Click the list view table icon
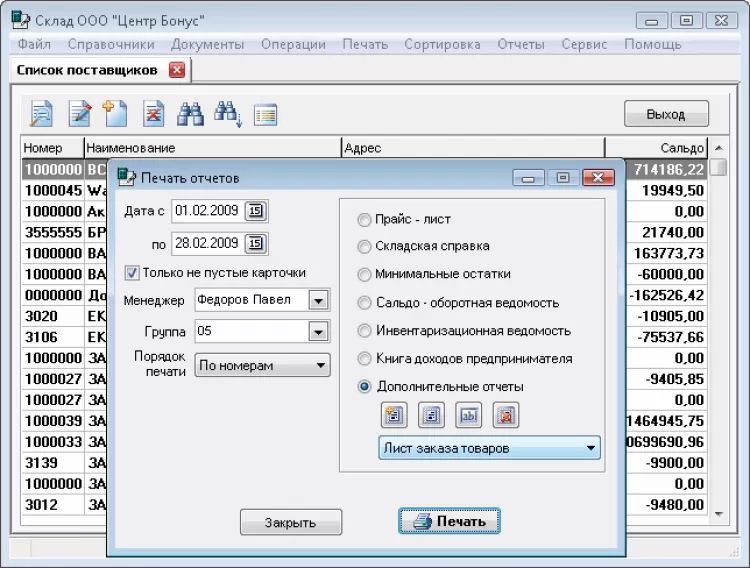This screenshot has height=568, width=750. [265, 114]
